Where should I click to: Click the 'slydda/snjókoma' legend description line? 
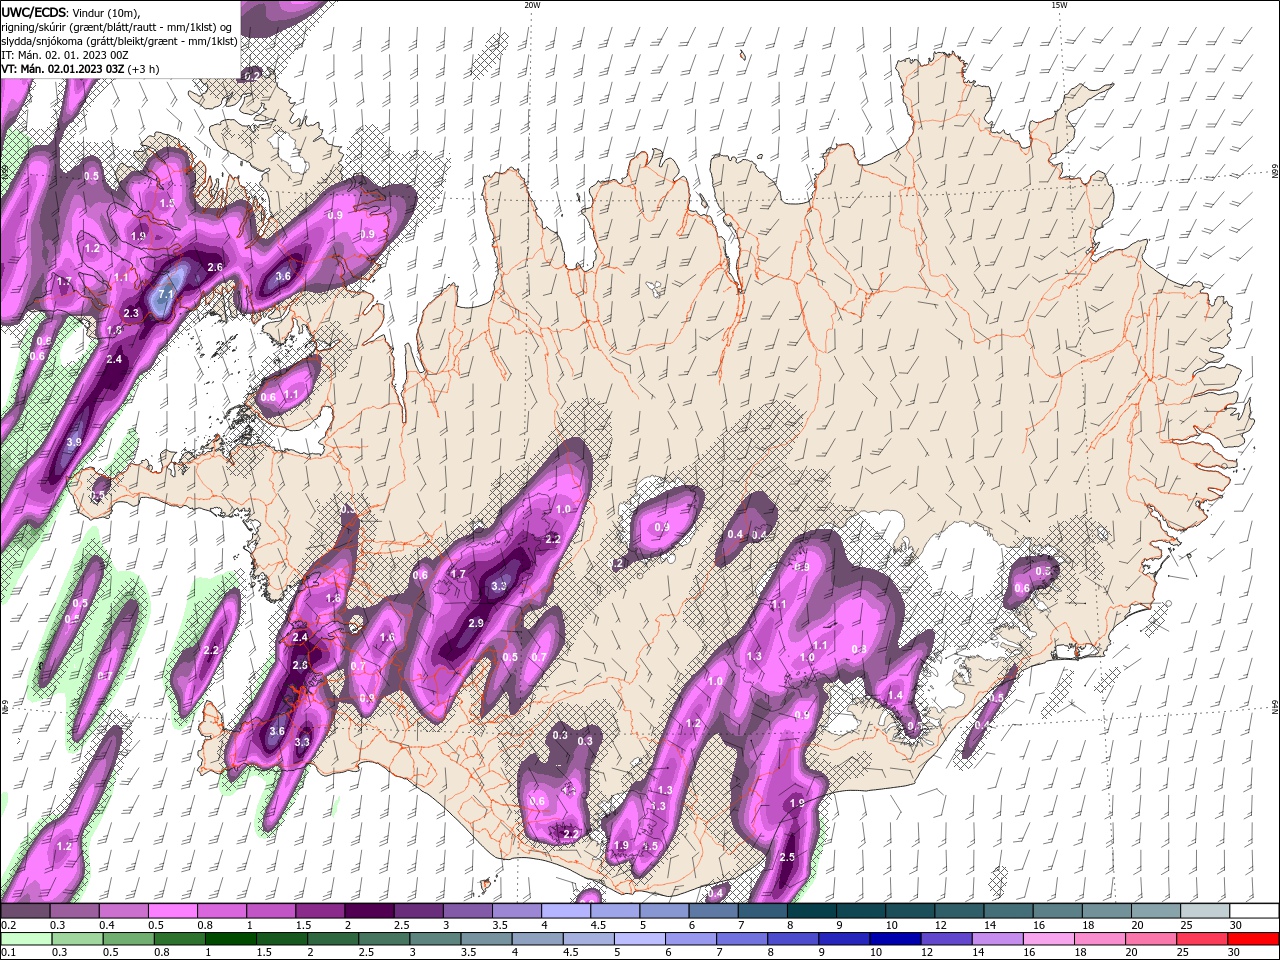pyautogui.click(x=120, y=41)
